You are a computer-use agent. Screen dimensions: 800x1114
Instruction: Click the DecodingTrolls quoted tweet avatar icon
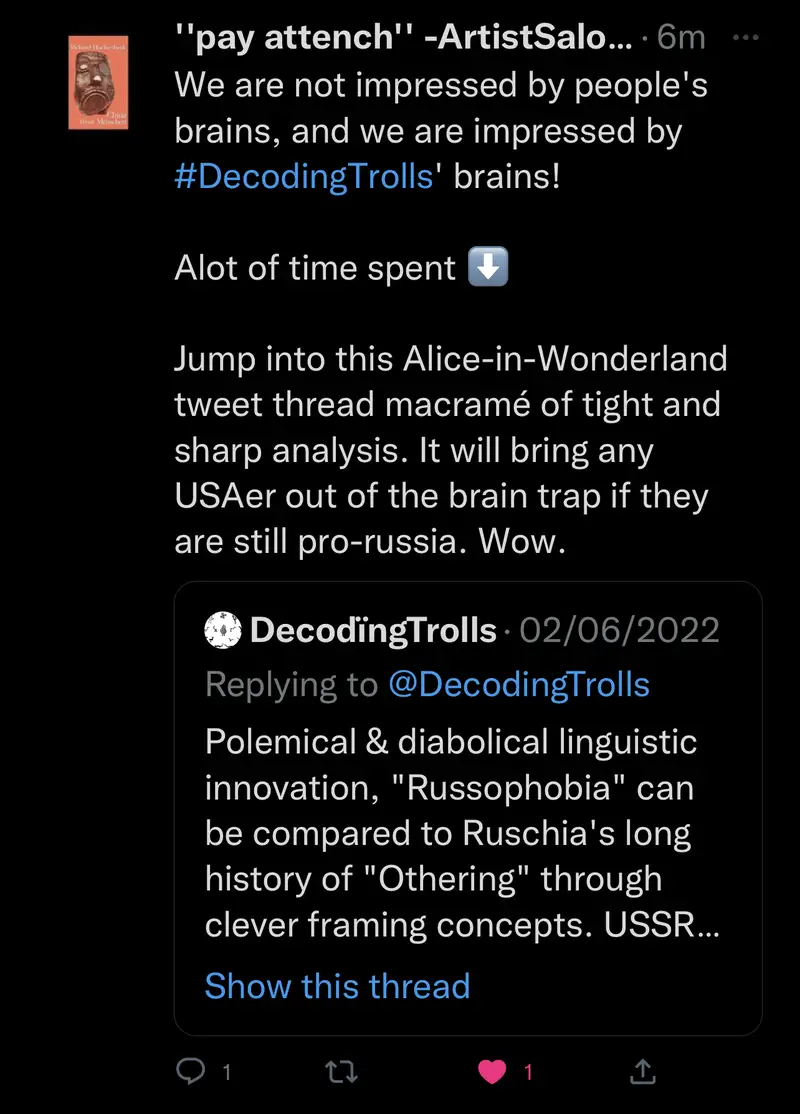pos(224,630)
